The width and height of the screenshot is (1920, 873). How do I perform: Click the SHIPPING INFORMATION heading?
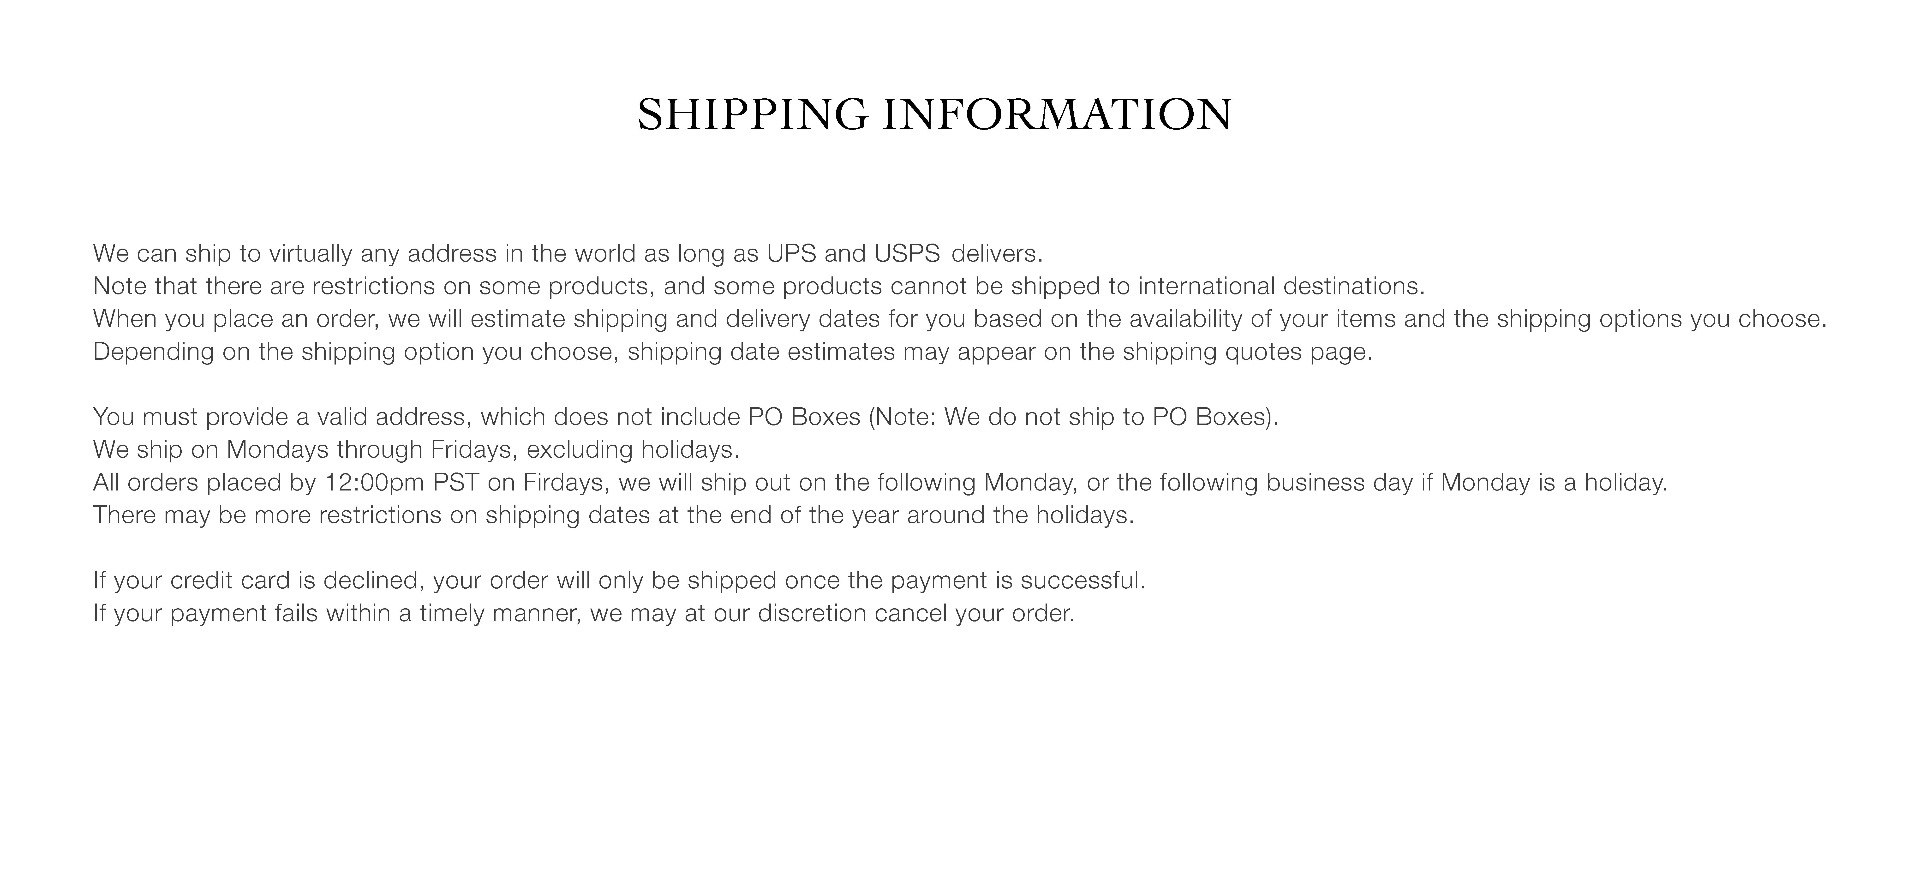point(934,115)
